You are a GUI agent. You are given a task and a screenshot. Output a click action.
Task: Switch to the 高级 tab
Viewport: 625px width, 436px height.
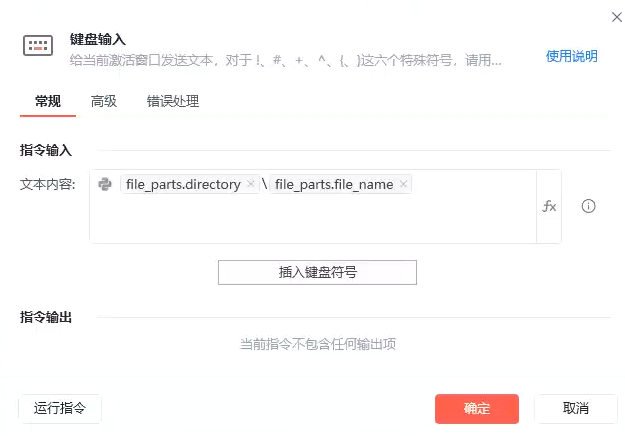point(104,101)
